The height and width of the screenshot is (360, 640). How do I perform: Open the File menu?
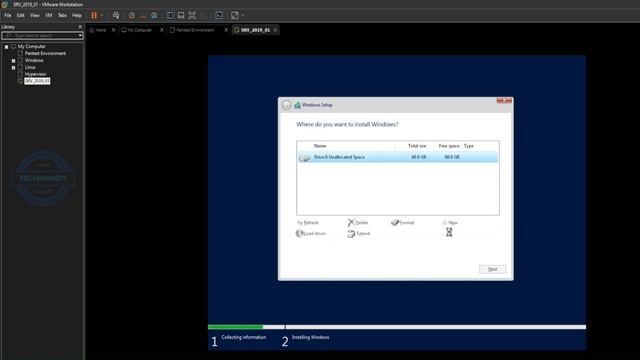pos(8,16)
